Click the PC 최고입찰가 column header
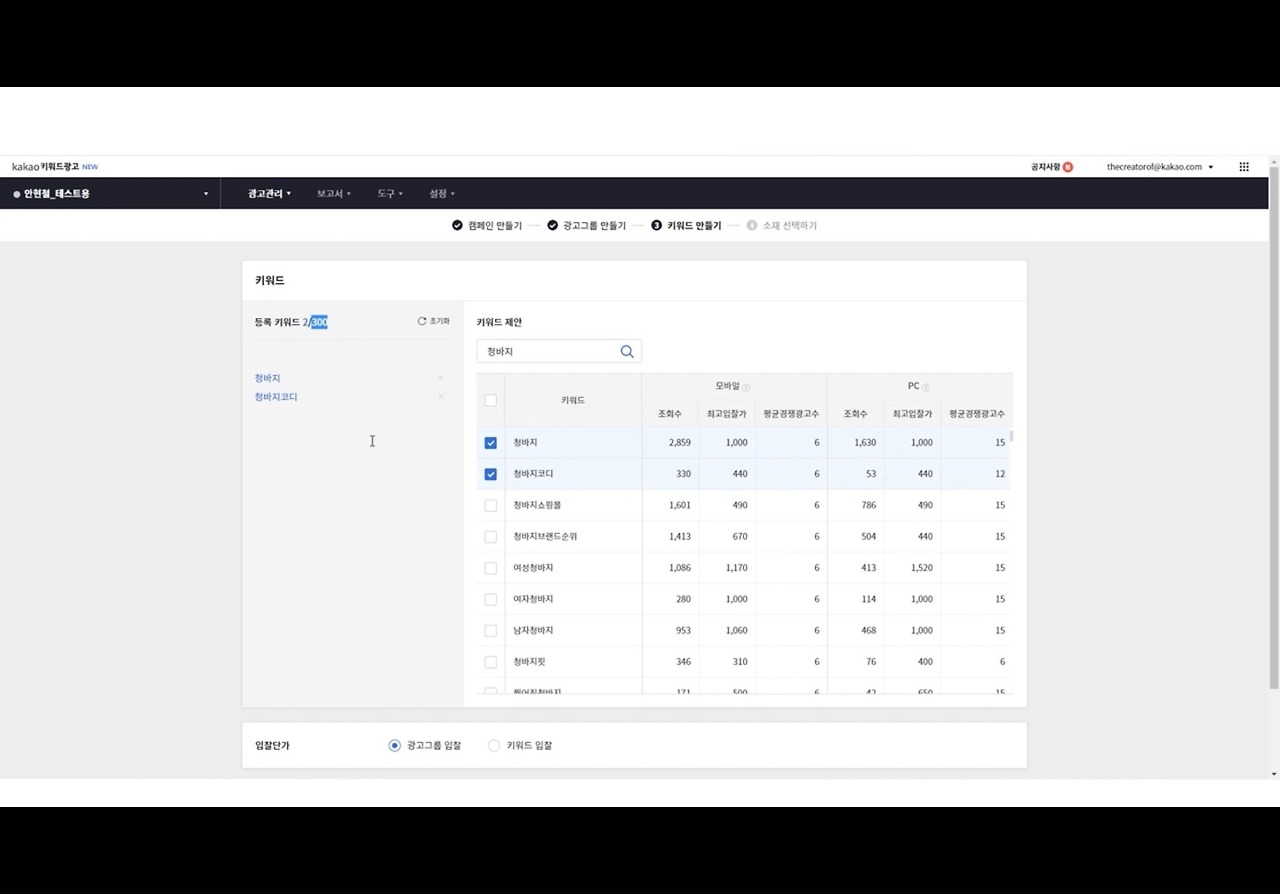 click(912, 413)
